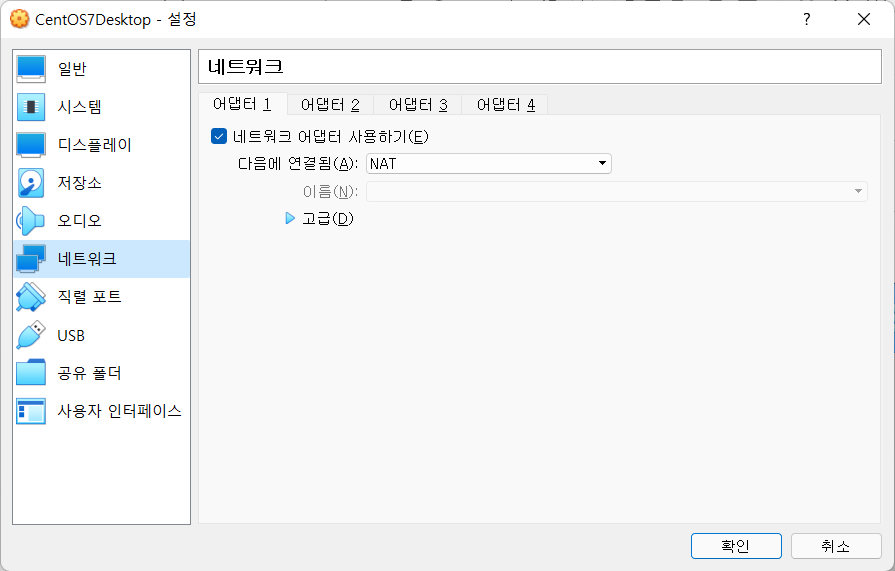The image size is (895, 571).
Task: Expand the 고급(D) advanced section
Action: point(290,218)
